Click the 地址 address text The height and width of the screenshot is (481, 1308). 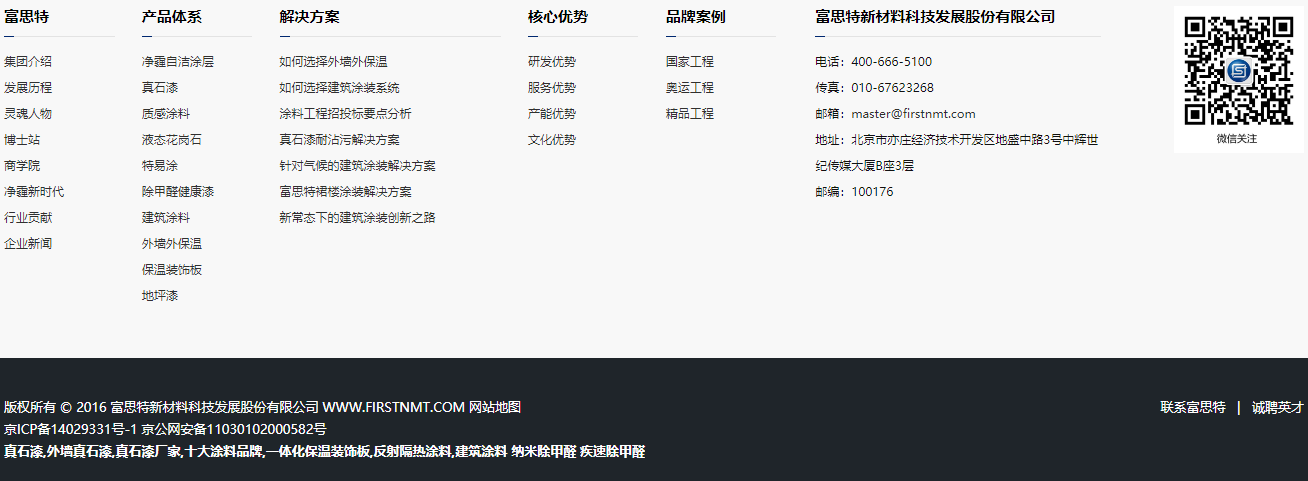[x=957, y=153]
